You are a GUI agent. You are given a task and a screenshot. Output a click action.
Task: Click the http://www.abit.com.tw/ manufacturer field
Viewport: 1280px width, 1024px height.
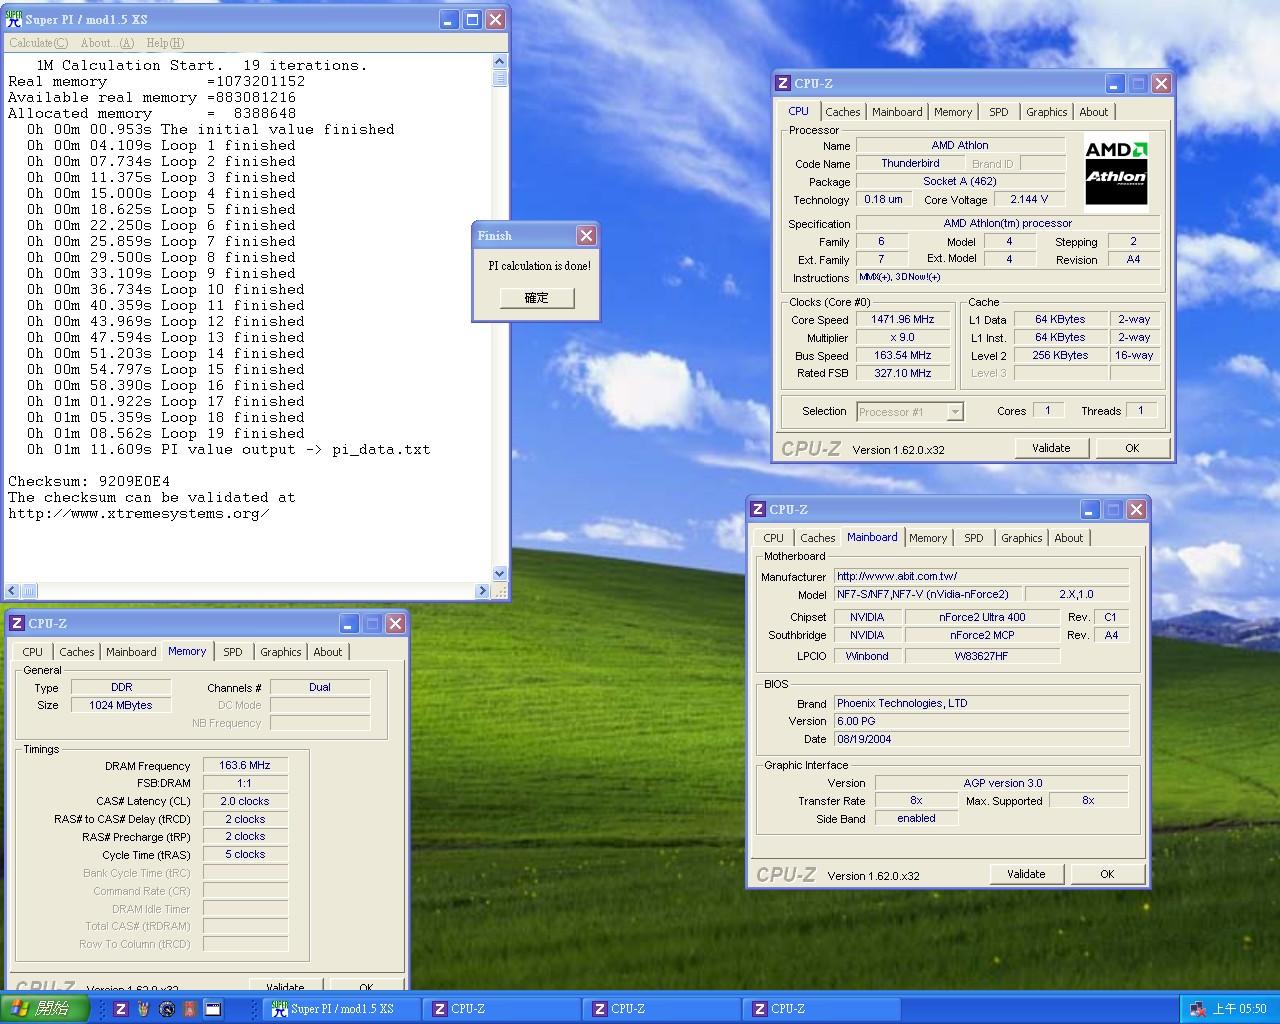[982, 576]
